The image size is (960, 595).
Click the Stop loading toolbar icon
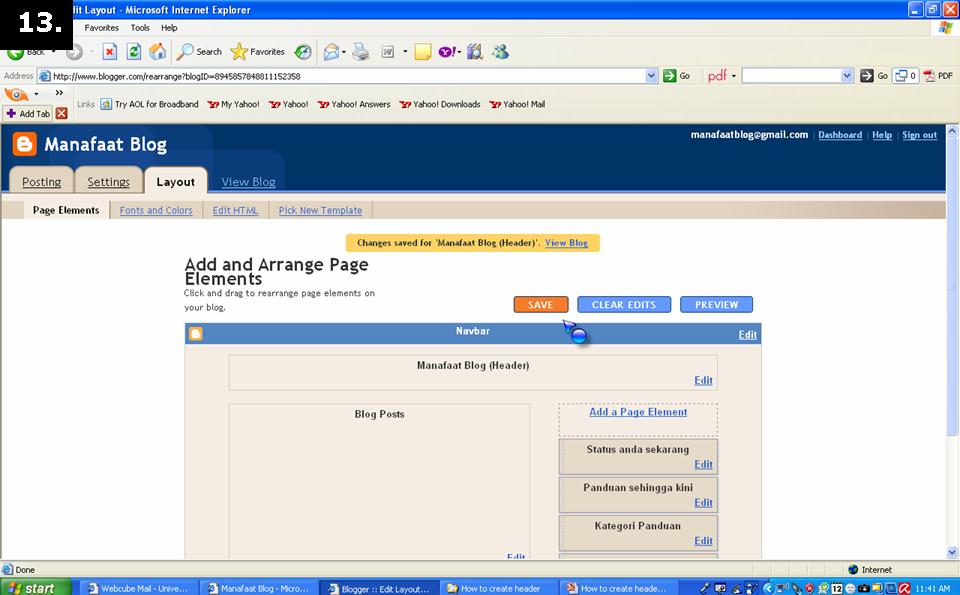110,52
